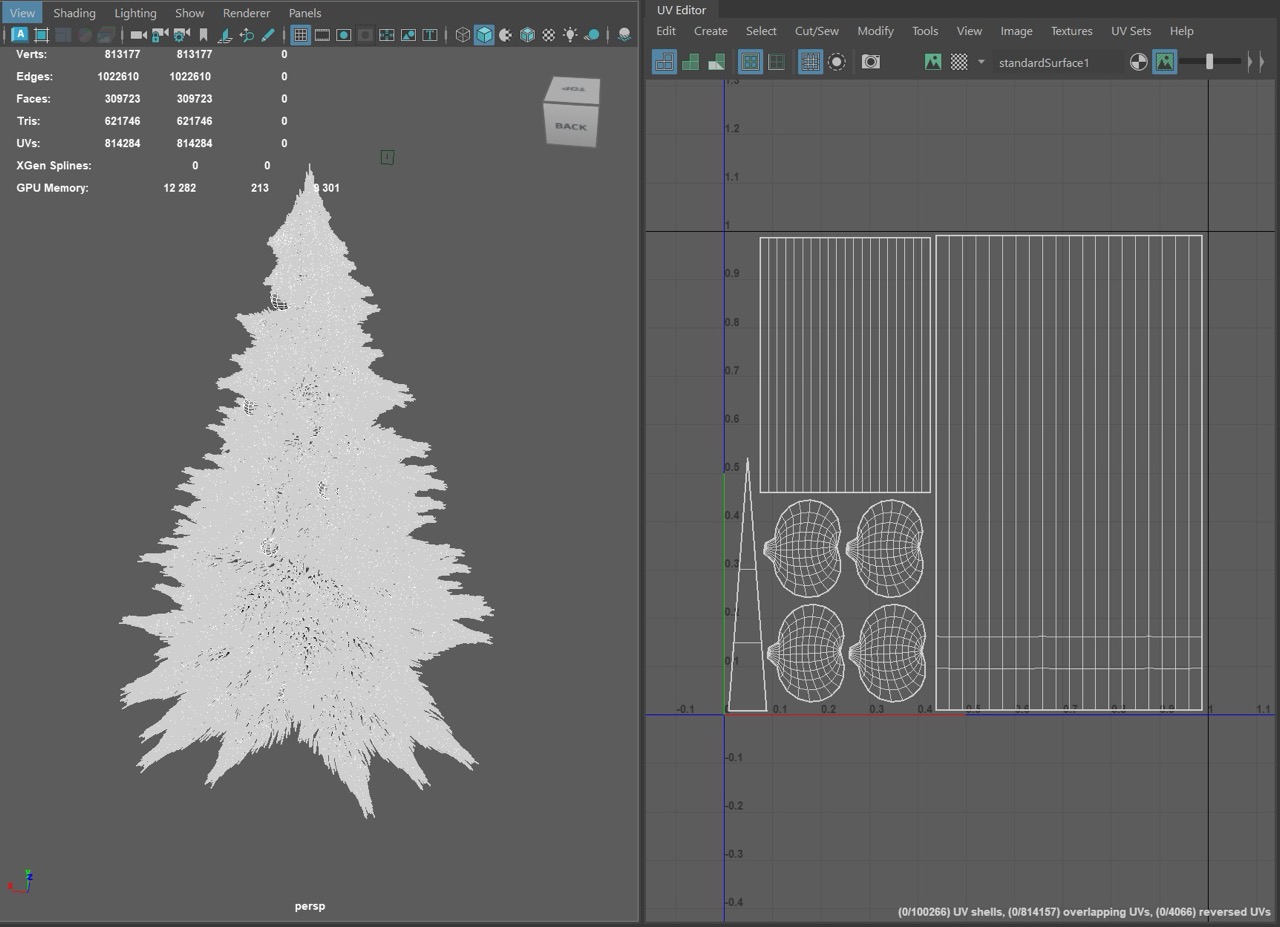Click the wireframe cube display icon
This screenshot has width=1280, height=927.
pos(462,35)
